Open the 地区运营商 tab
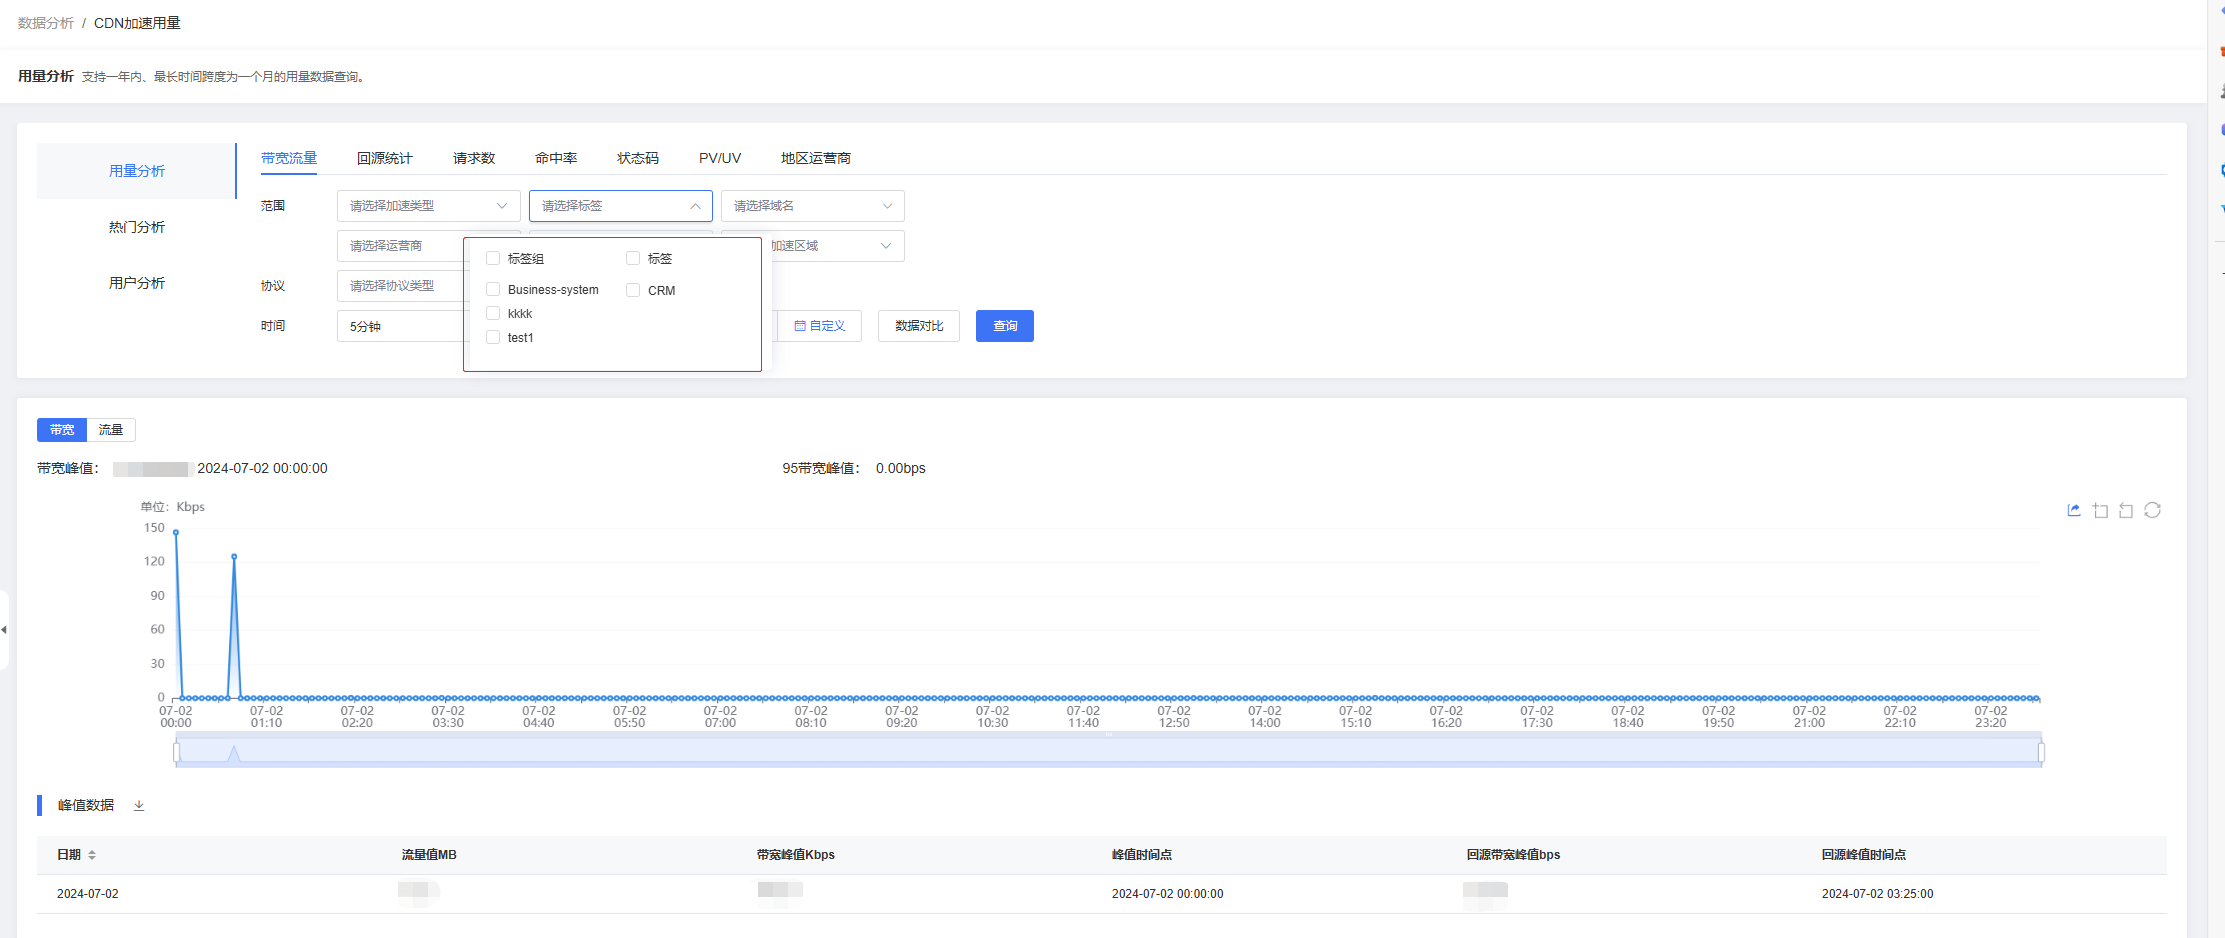This screenshot has height=938, width=2225. point(816,158)
